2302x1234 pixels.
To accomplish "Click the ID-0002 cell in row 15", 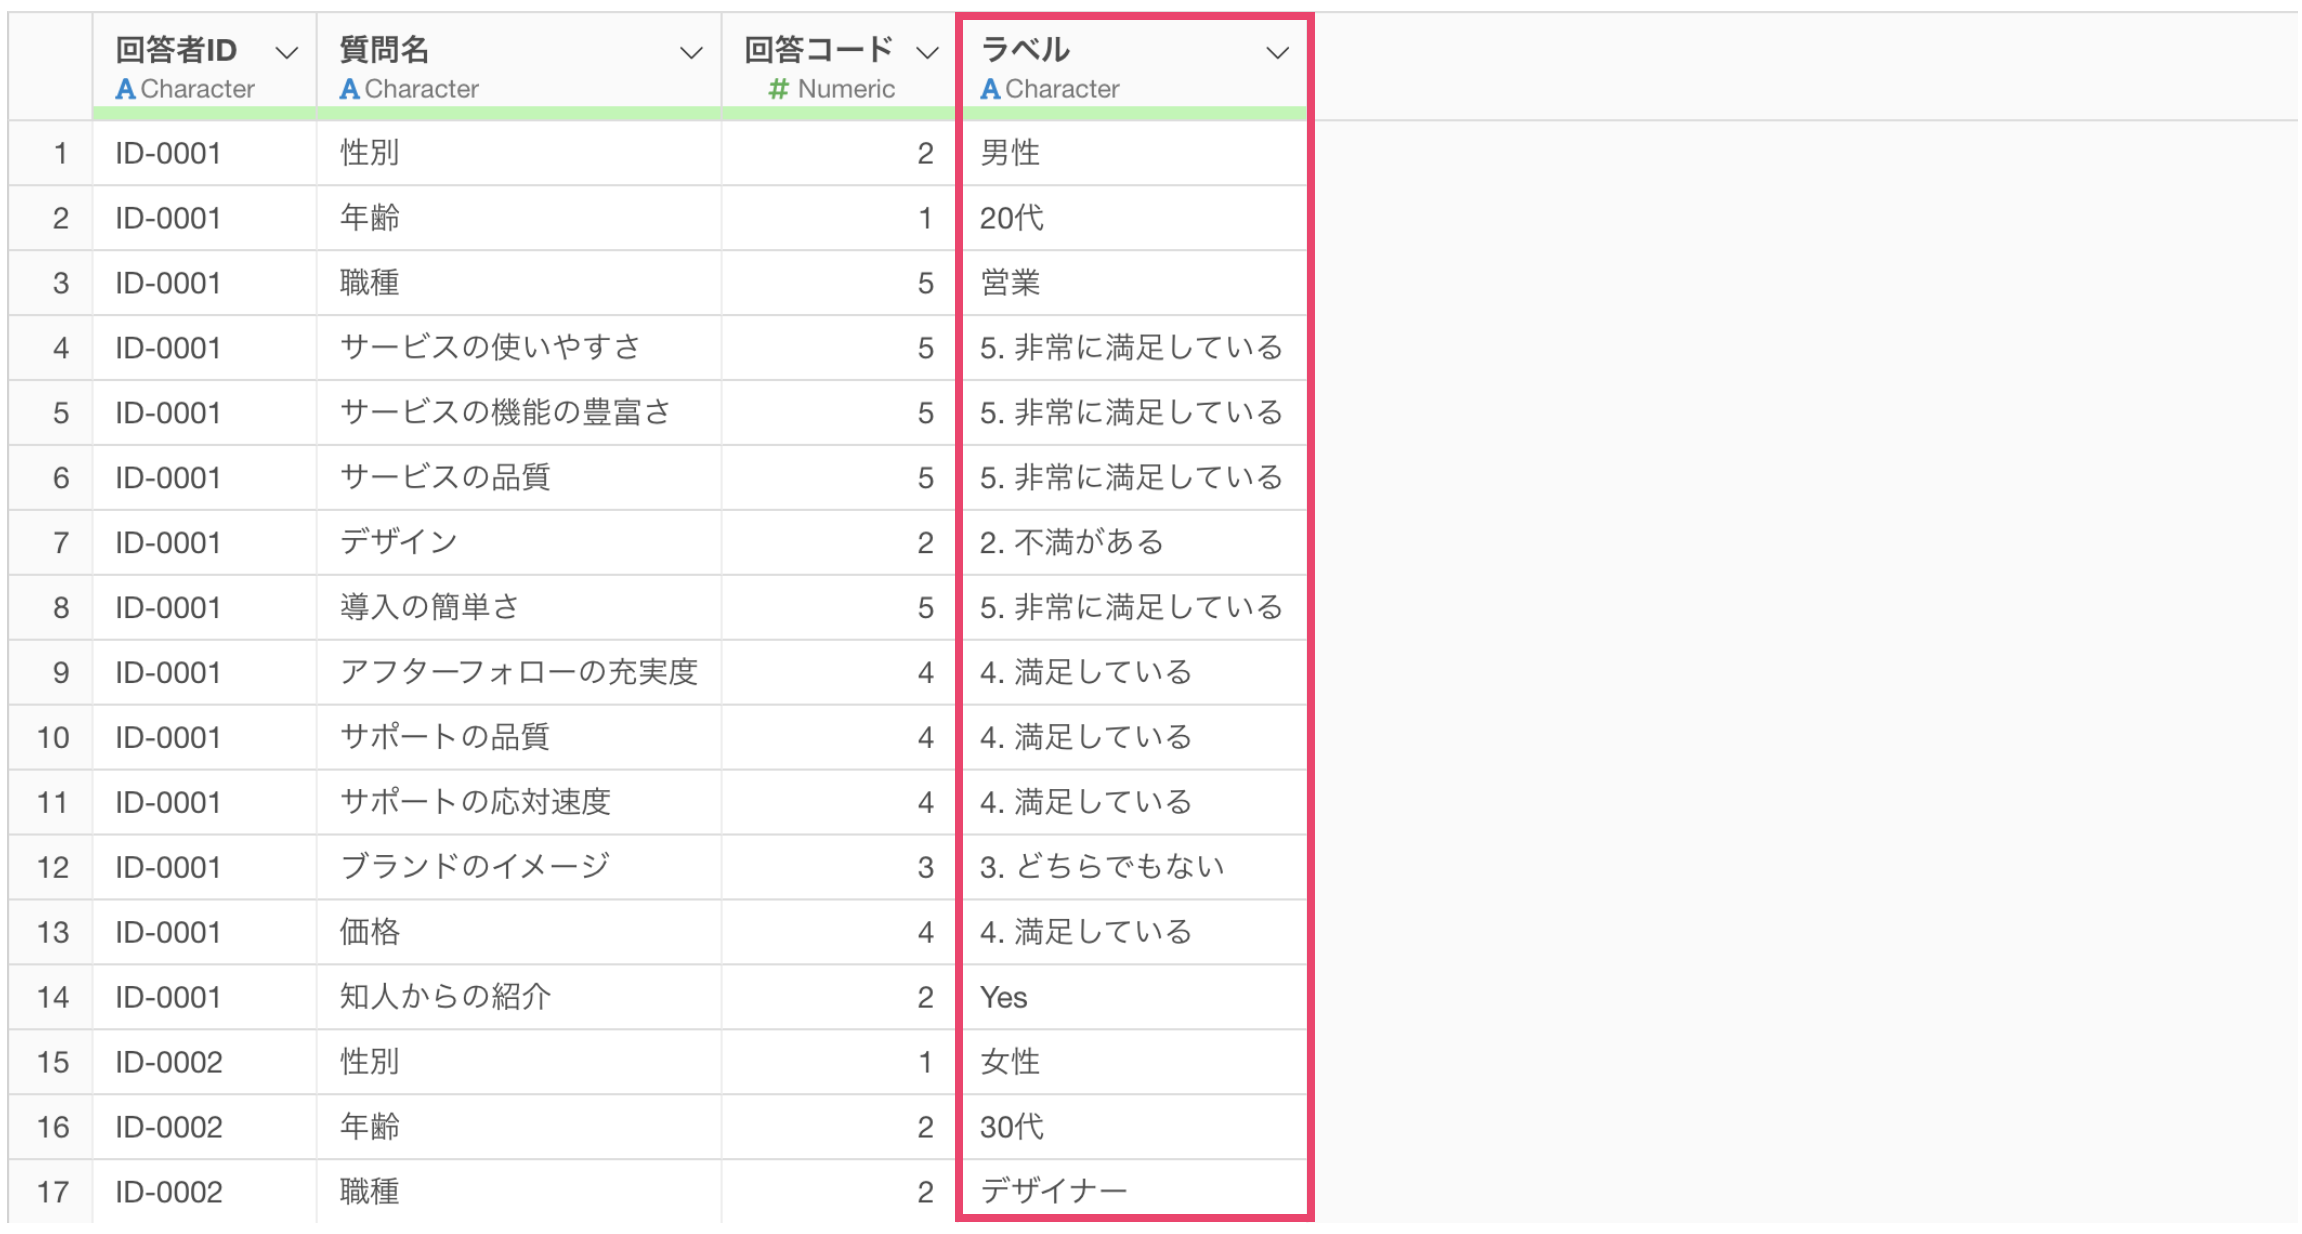I will pyautogui.click(x=168, y=1062).
